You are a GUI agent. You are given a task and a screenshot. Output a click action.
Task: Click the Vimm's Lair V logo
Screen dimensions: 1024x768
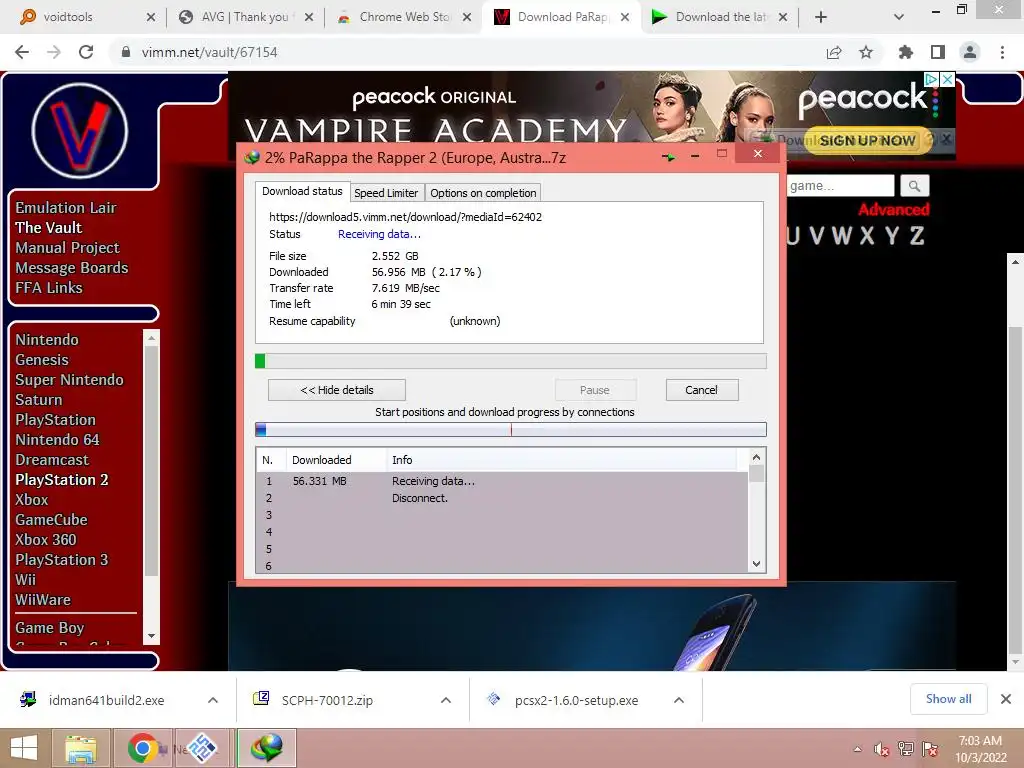(x=80, y=131)
